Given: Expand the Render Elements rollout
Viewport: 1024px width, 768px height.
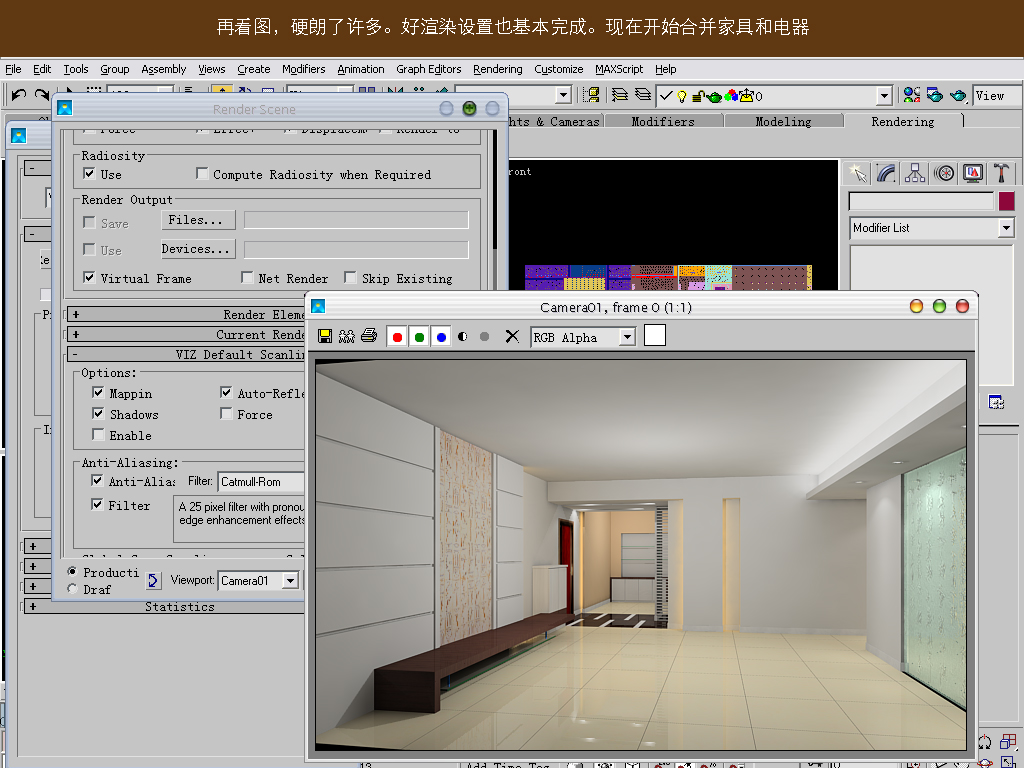Looking at the screenshot, I should (x=187, y=315).
